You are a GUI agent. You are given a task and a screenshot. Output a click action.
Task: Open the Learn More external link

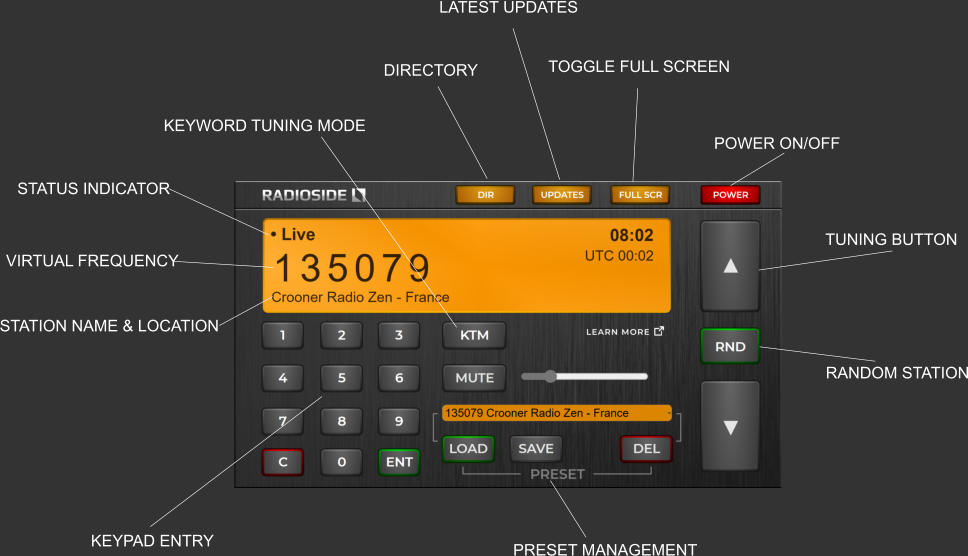624,332
